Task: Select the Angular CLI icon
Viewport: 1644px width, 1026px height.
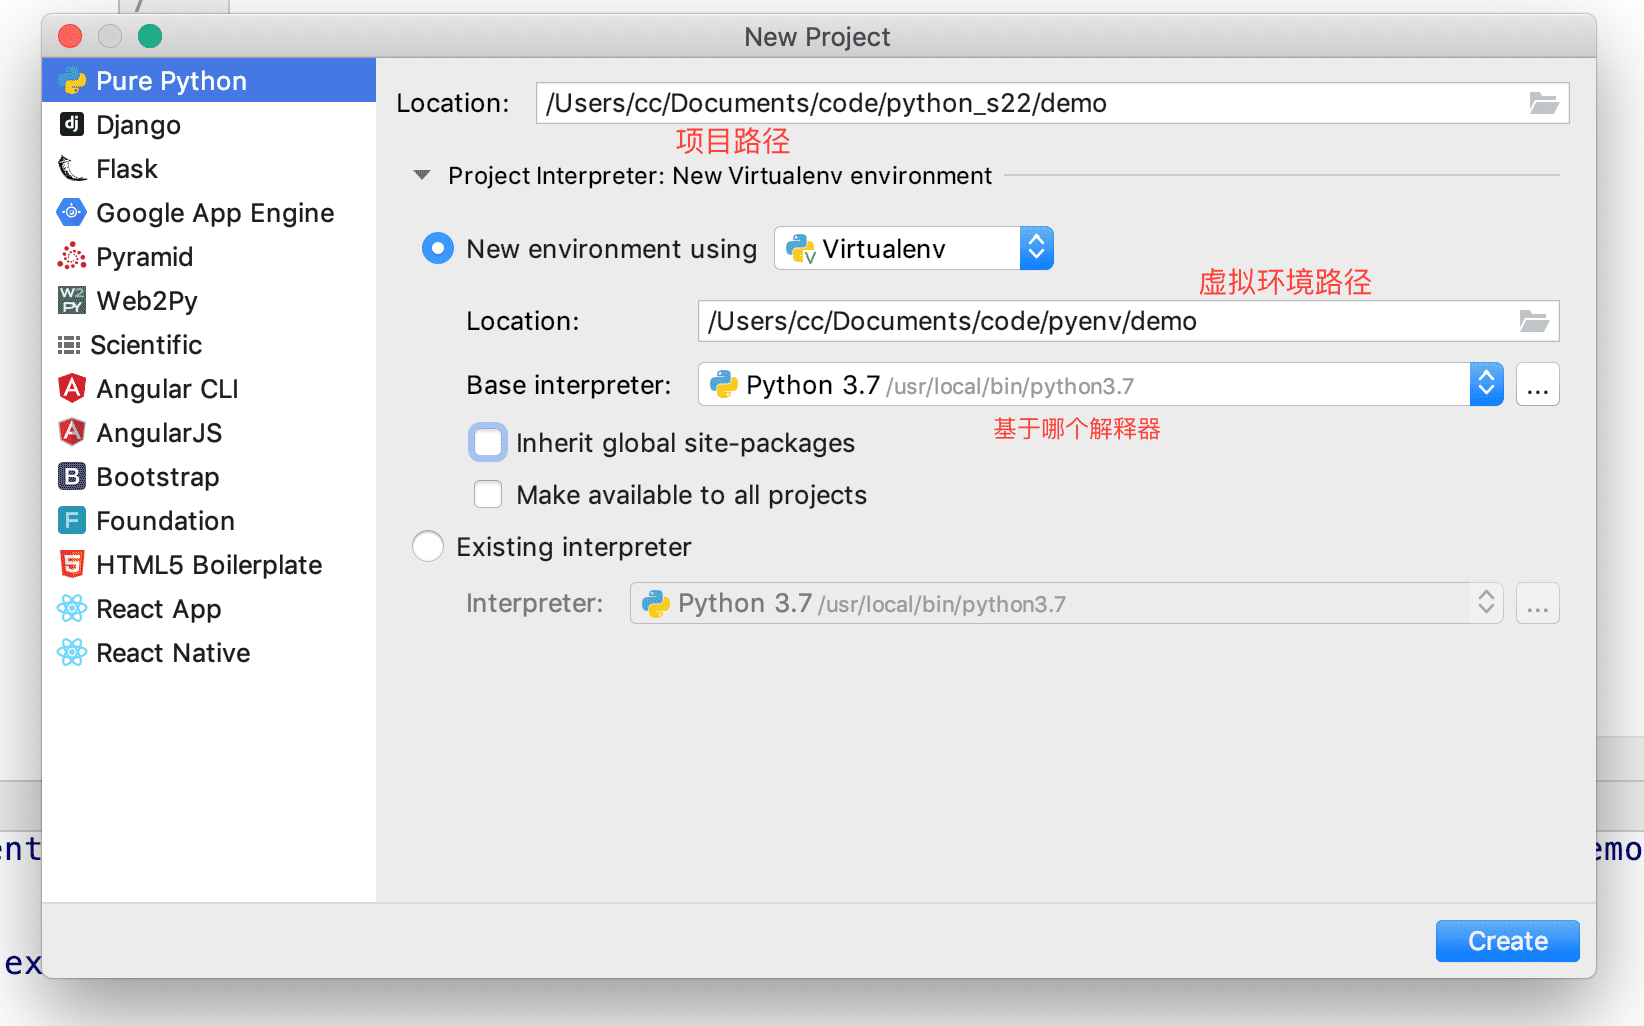Action: pos(71,388)
